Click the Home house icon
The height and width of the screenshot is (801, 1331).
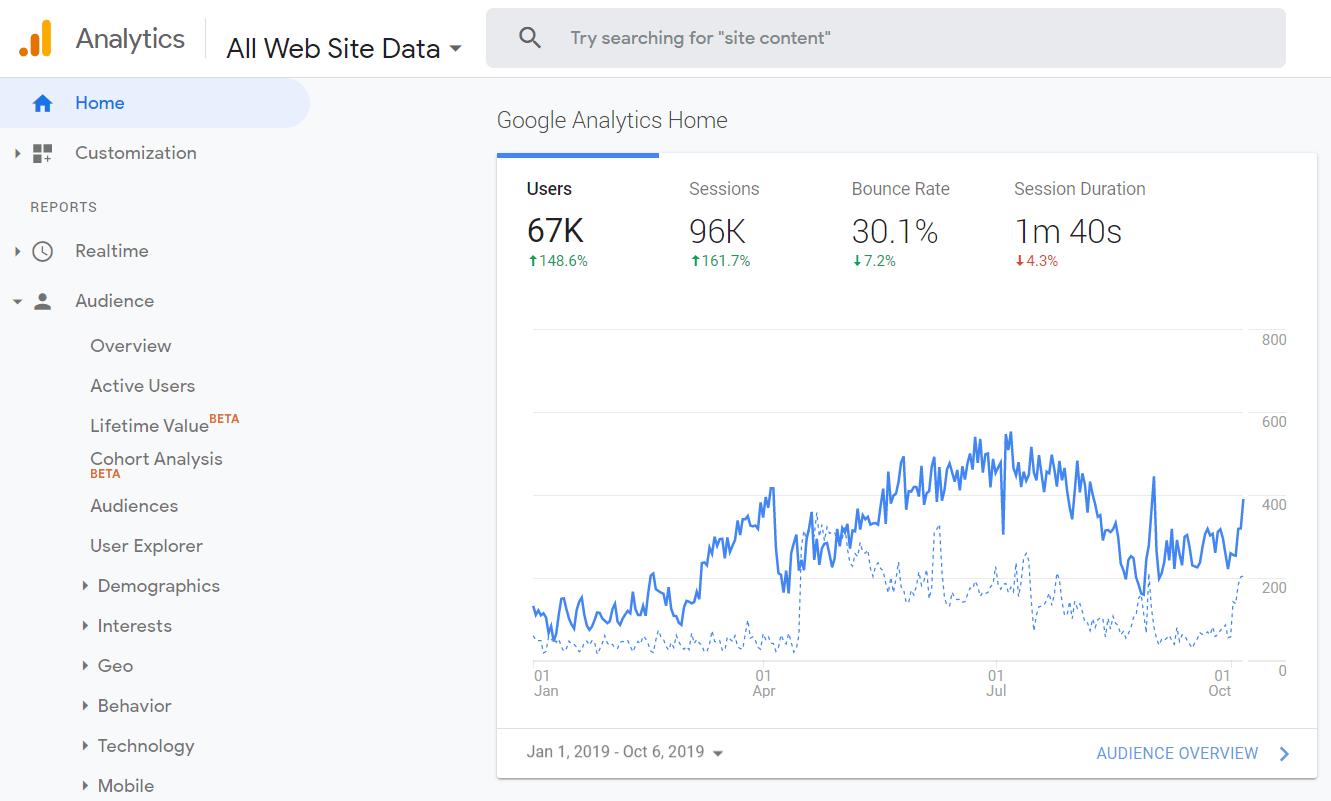pos(42,103)
